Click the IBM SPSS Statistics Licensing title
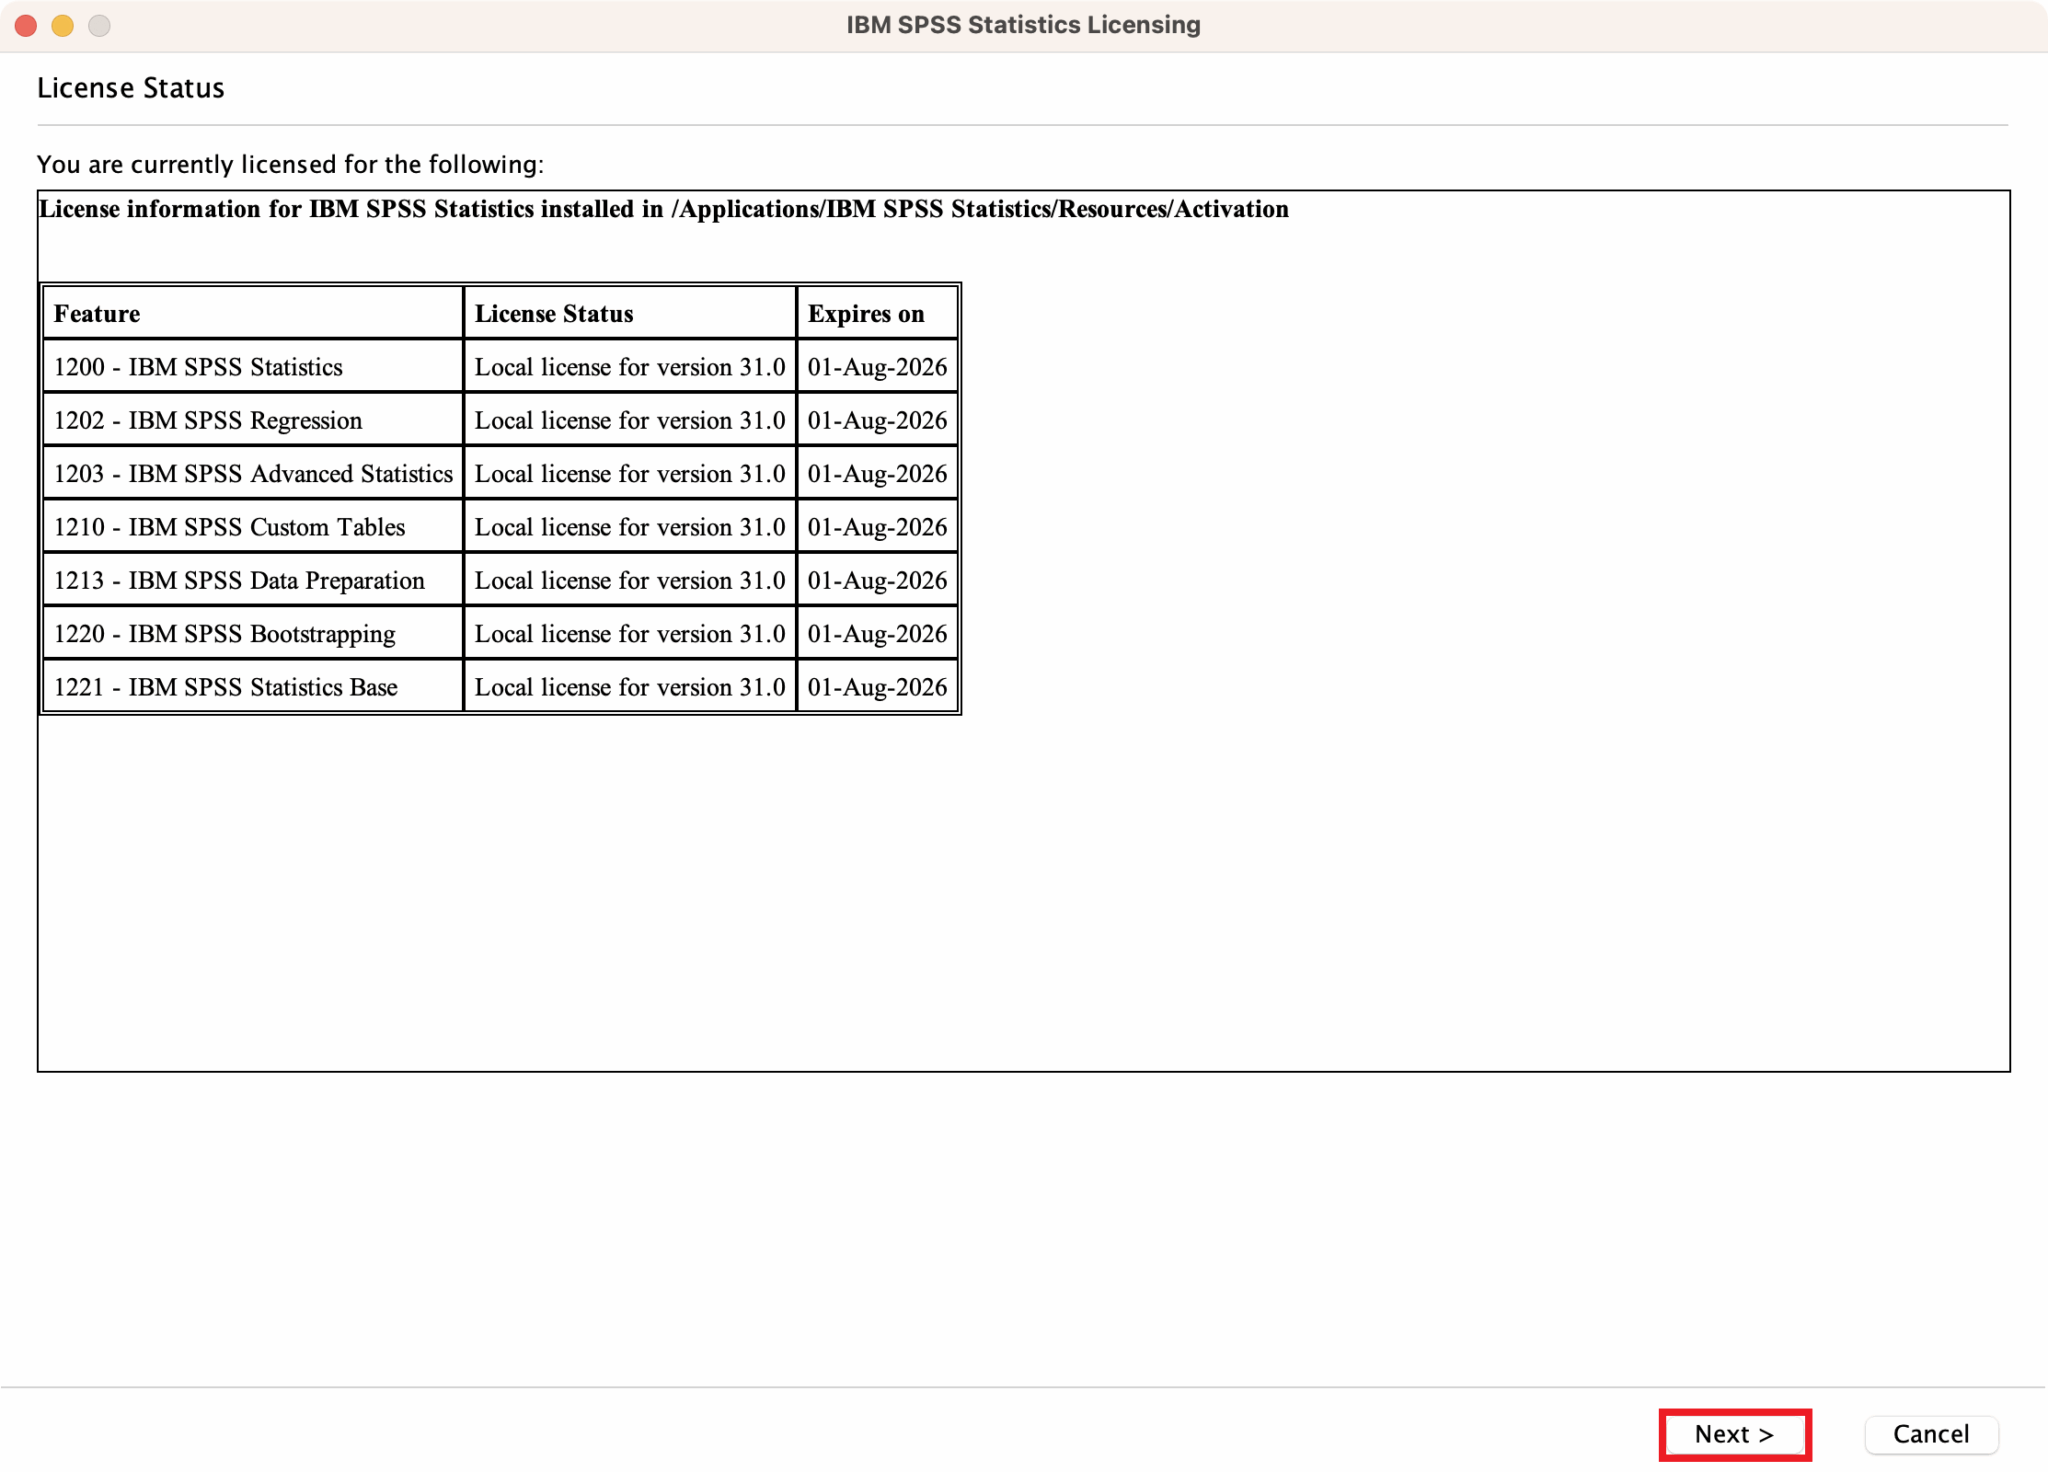Screen dimensions: 2048x1472 click(x=1023, y=24)
